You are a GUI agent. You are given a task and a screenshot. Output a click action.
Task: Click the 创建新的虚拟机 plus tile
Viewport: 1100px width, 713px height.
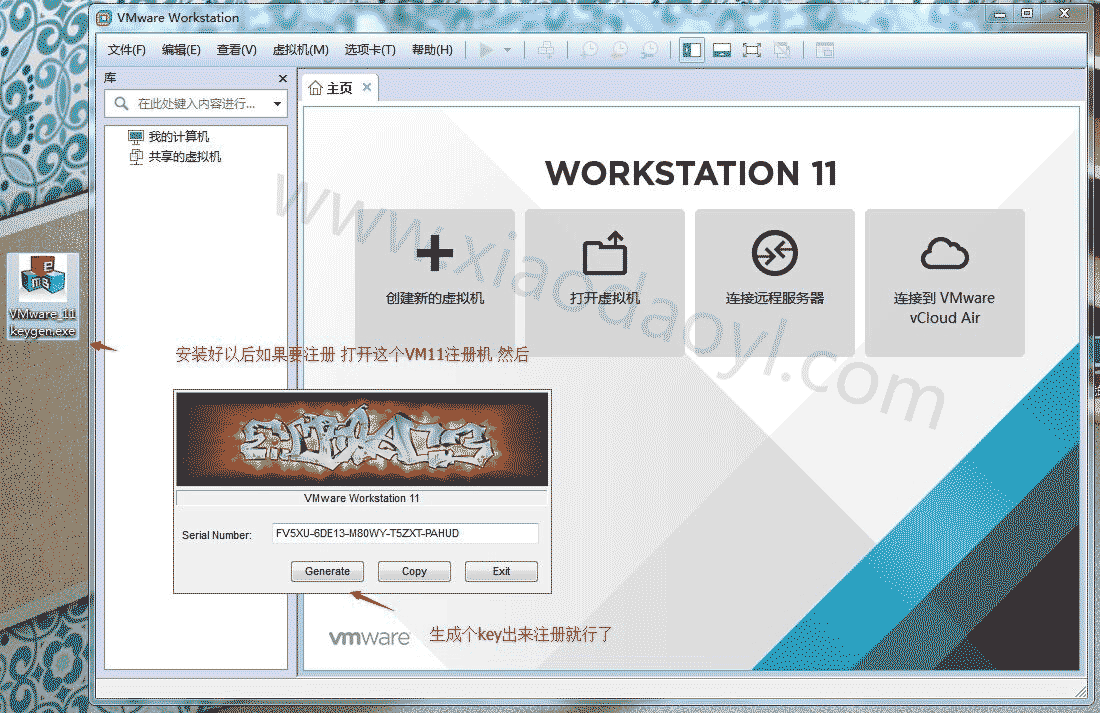[x=435, y=283]
